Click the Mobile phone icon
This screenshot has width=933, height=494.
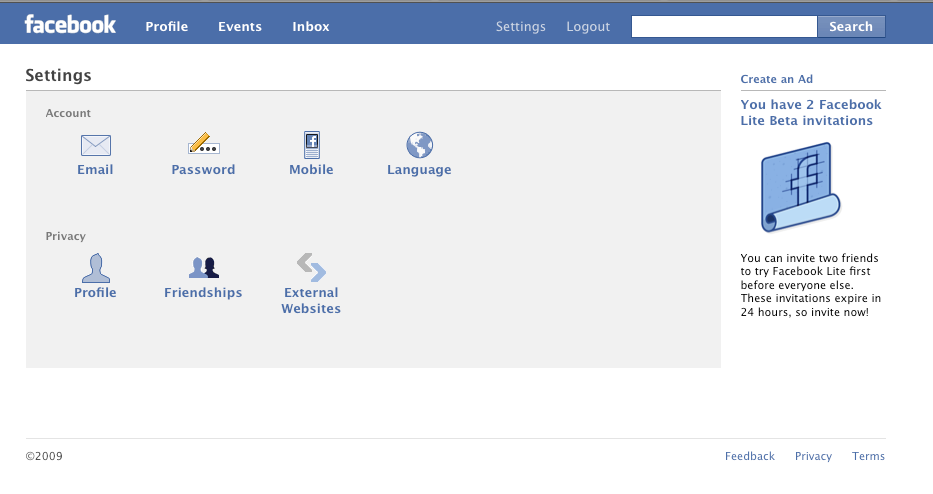(312, 145)
